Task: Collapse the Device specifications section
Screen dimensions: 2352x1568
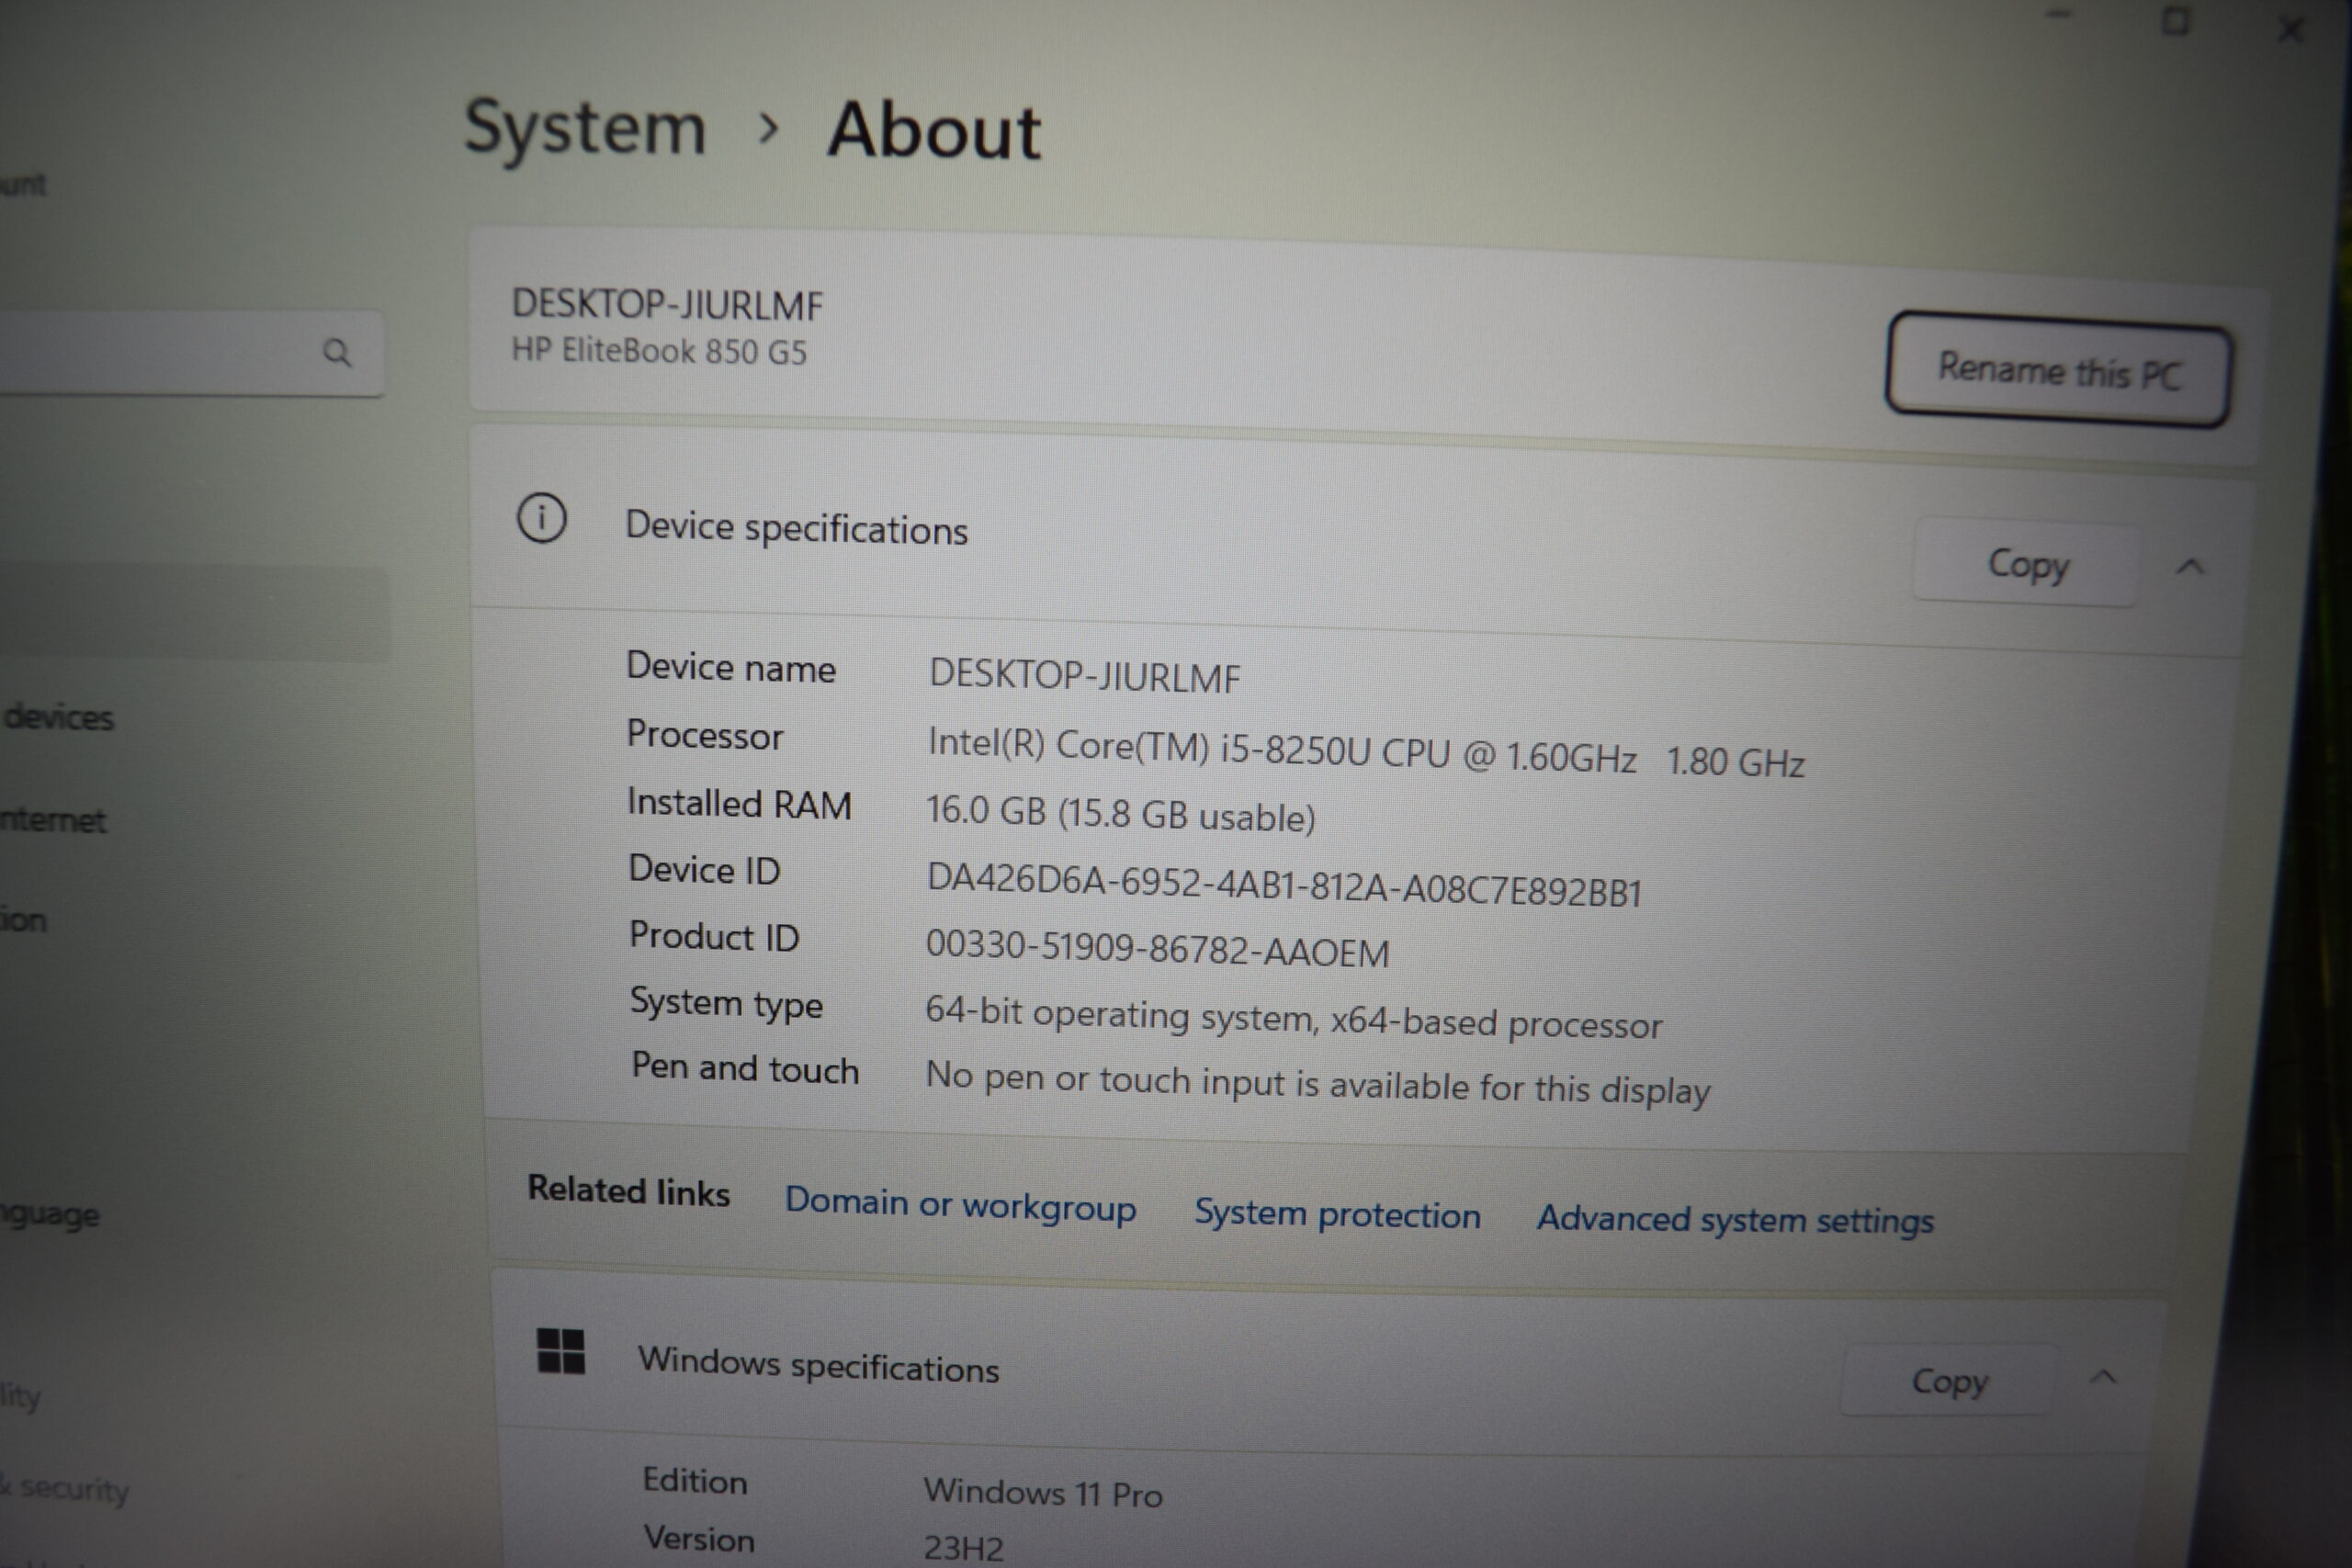Action: [2190, 567]
